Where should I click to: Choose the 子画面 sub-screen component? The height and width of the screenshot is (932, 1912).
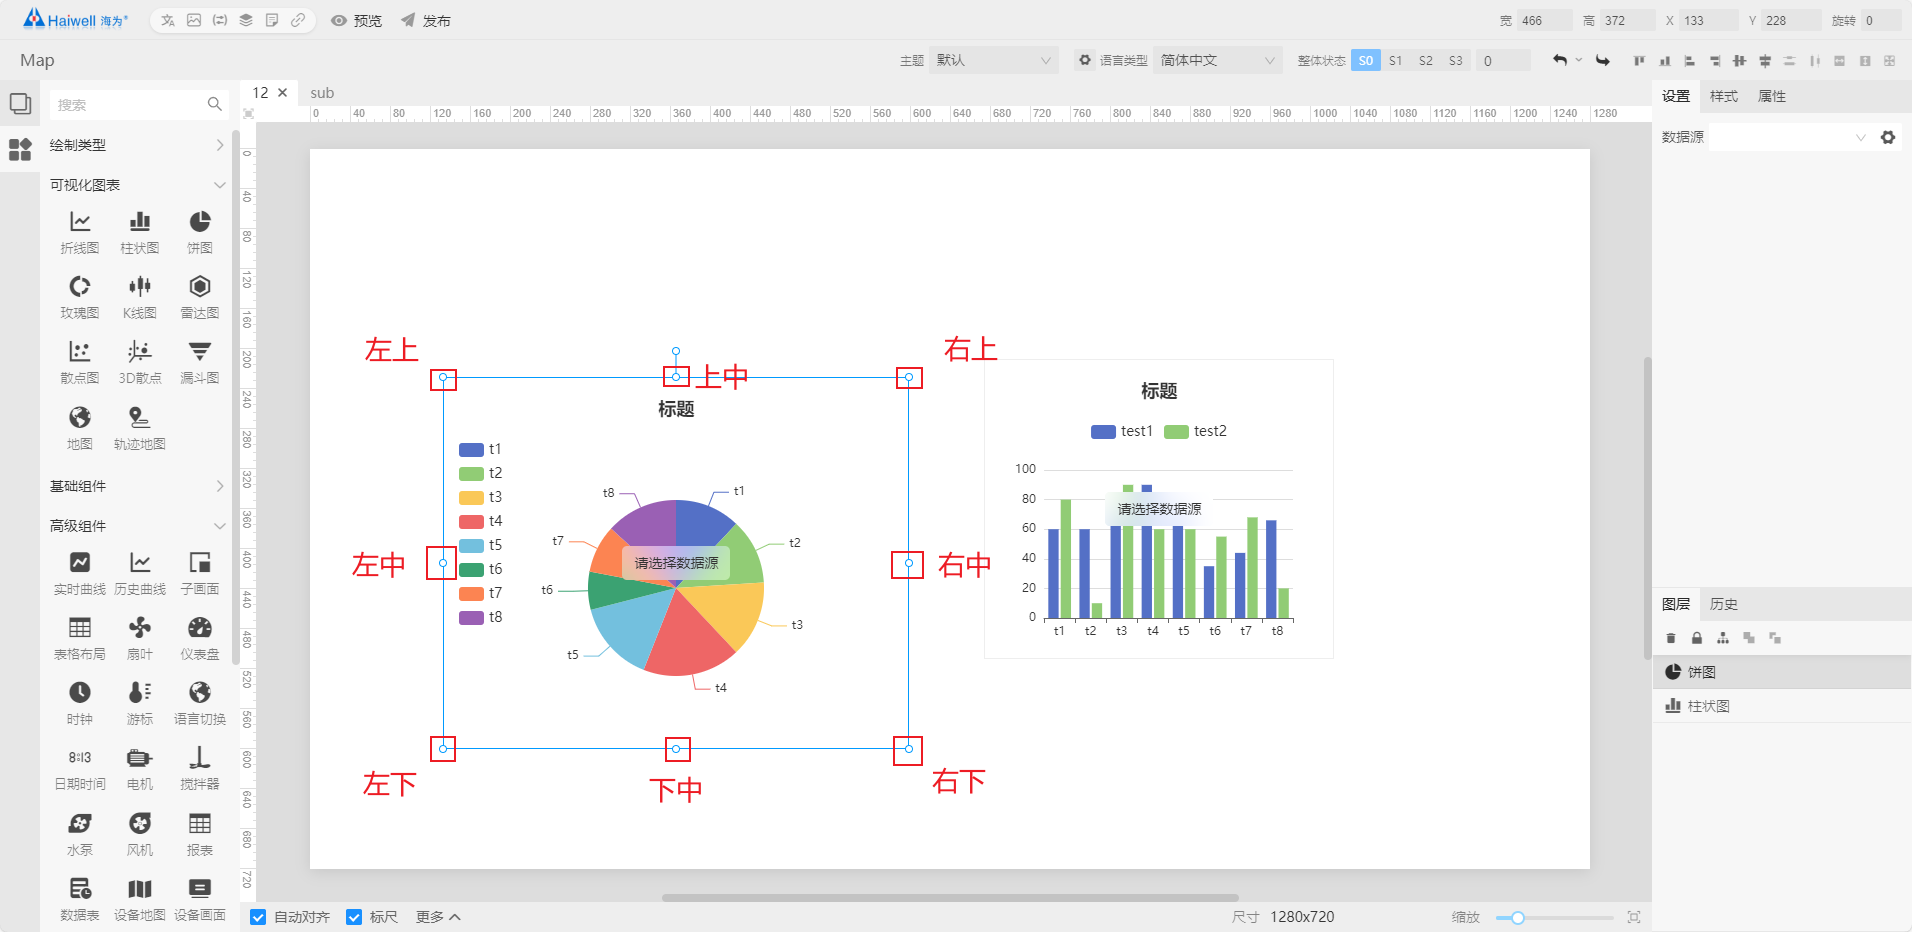tap(200, 573)
